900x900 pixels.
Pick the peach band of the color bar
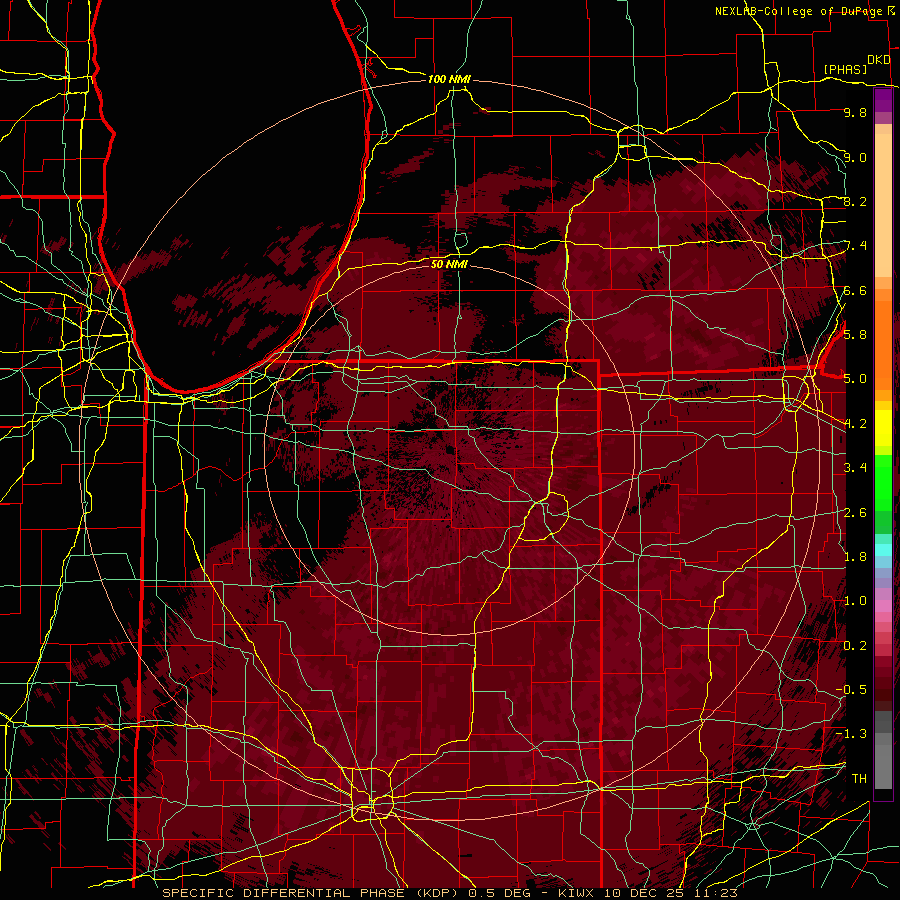[x=883, y=207]
